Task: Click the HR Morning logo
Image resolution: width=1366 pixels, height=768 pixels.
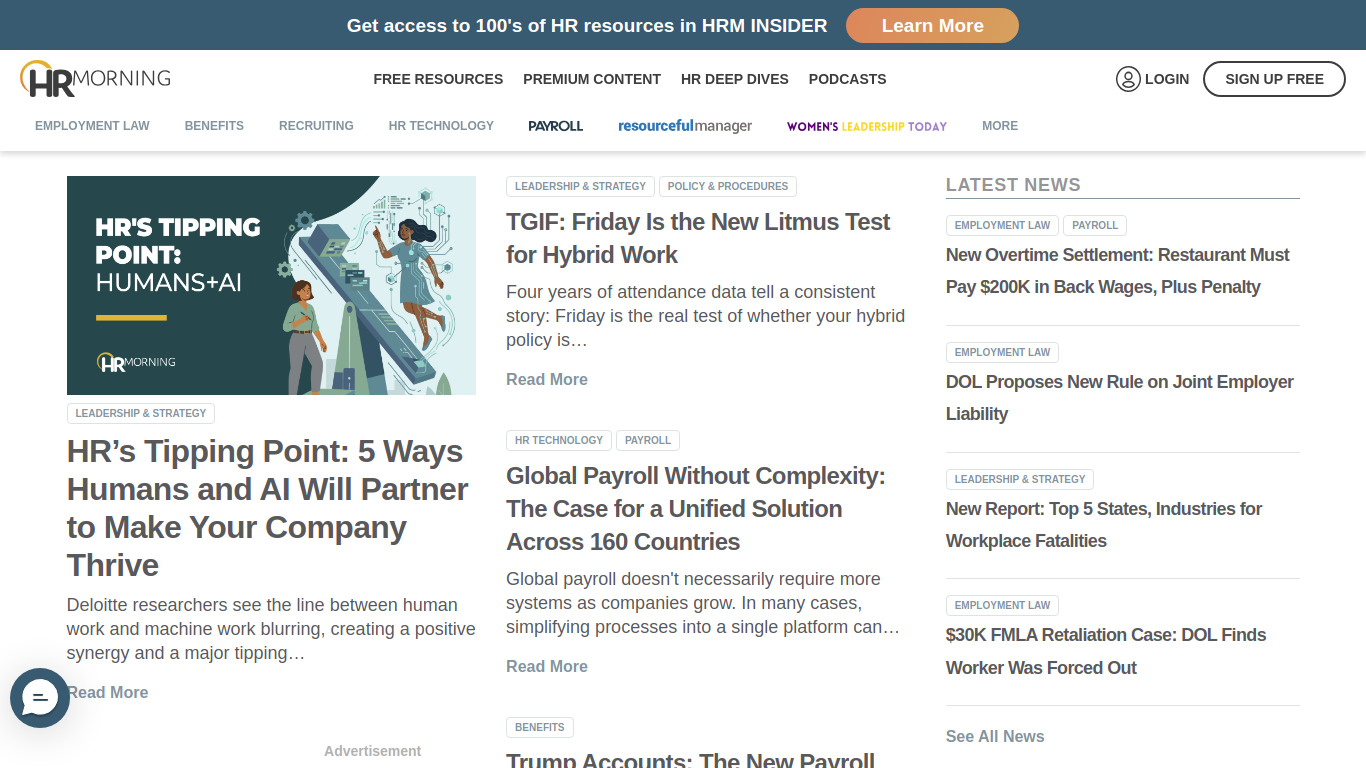Action: 95,79
